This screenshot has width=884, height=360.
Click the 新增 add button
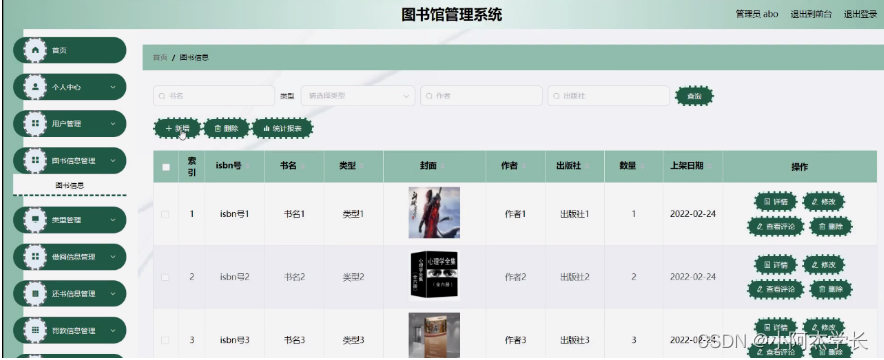pos(177,128)
